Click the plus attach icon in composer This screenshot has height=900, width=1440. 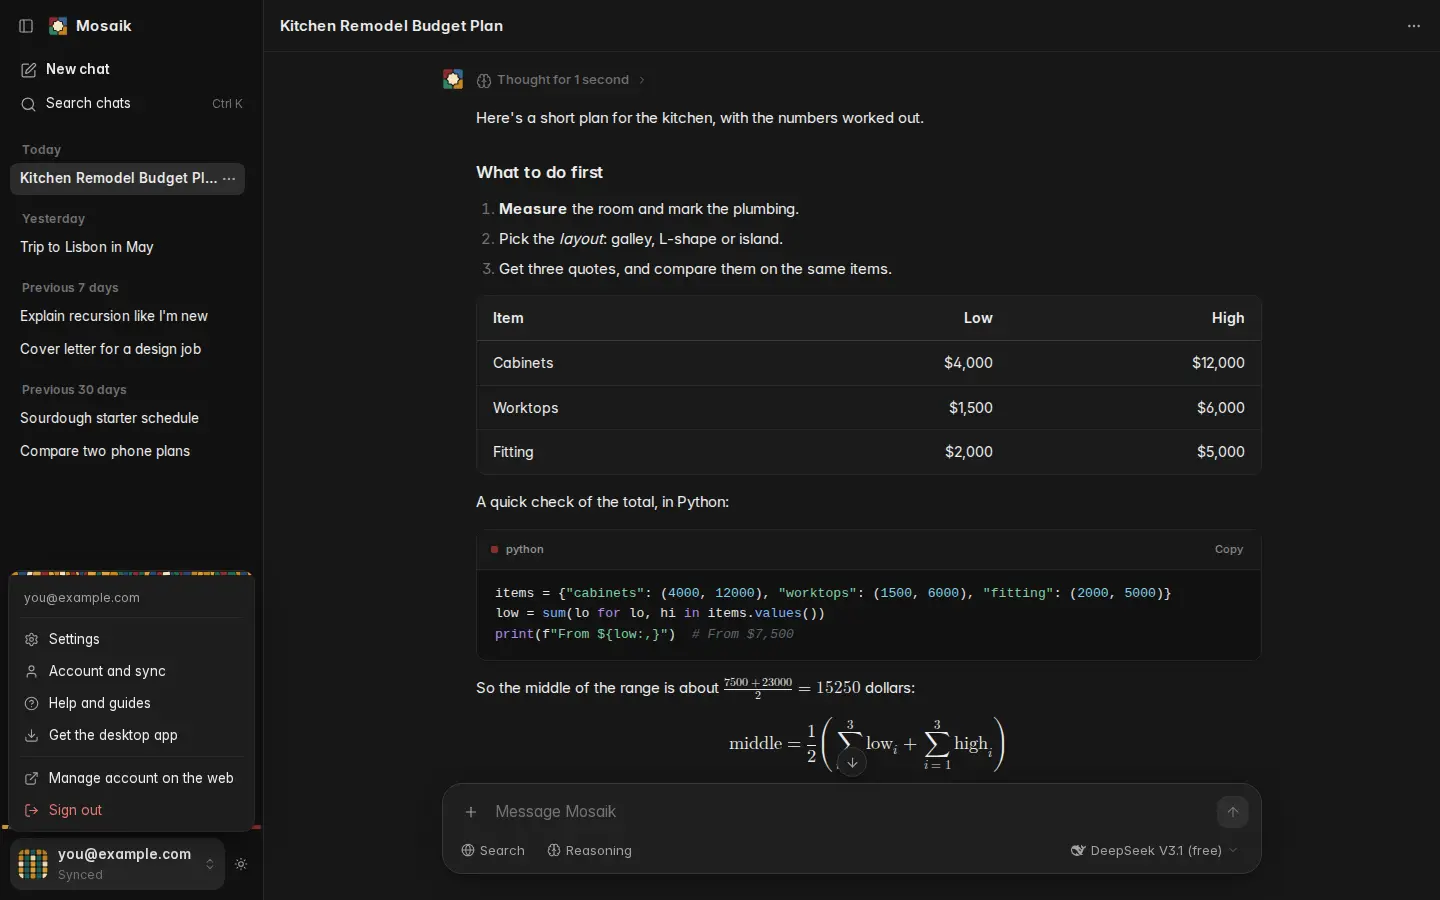(471, 812)
